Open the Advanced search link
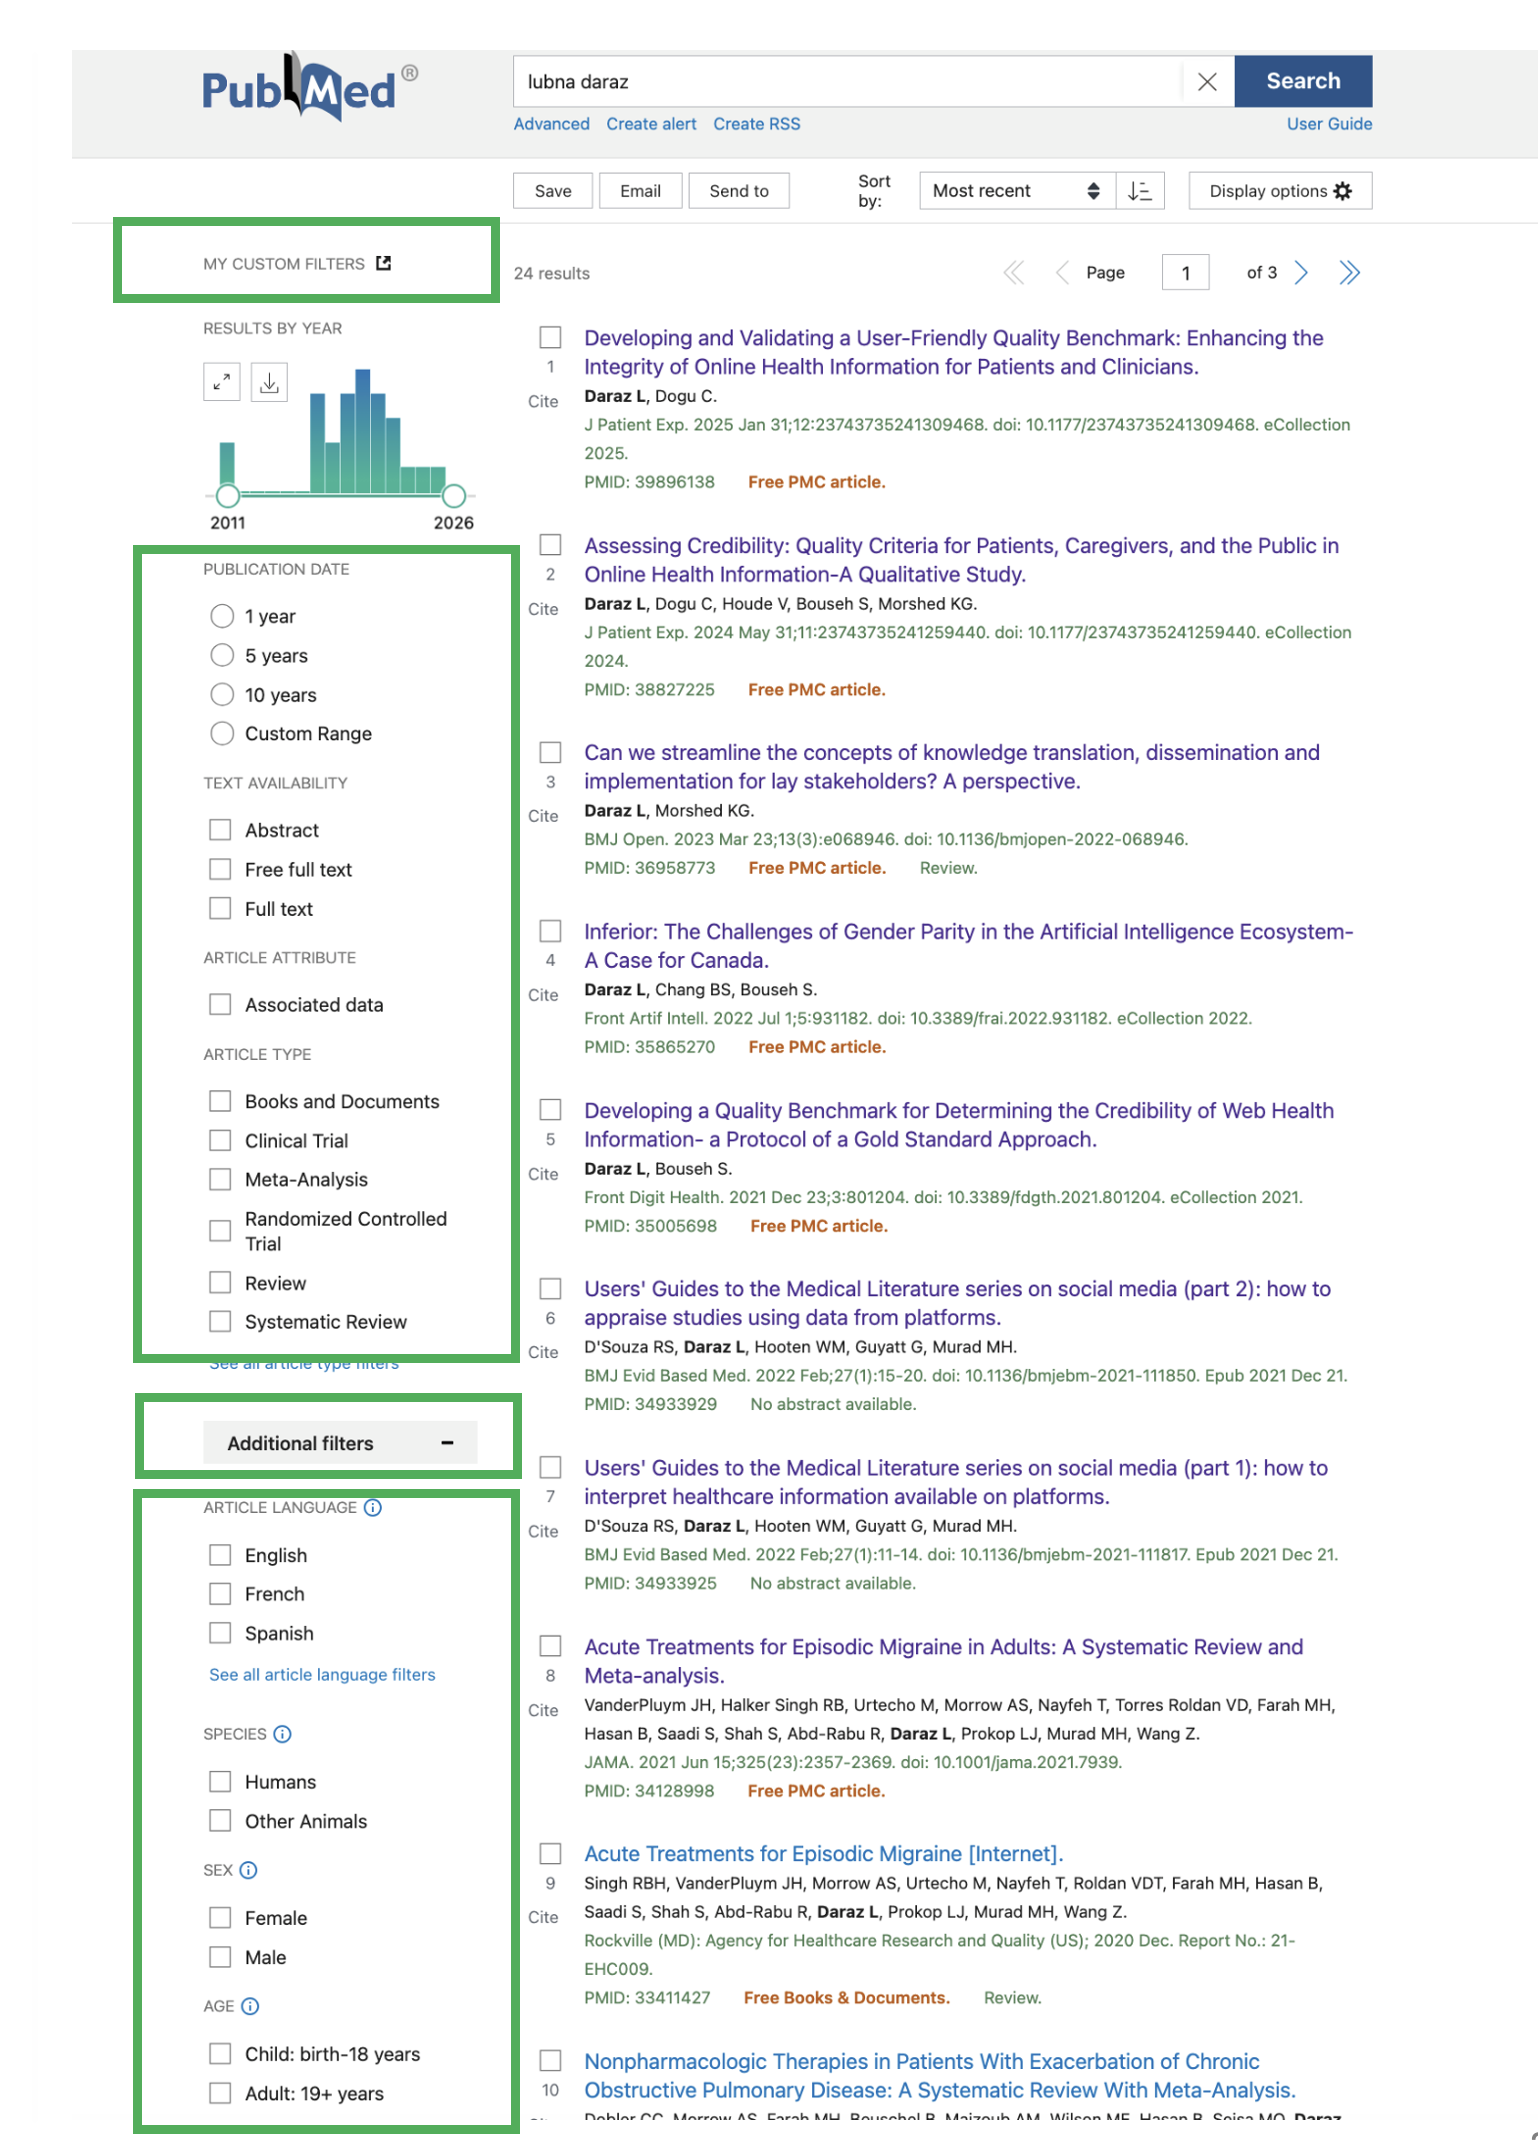This screenshot has height=2140, width=1538. [551, 124]
